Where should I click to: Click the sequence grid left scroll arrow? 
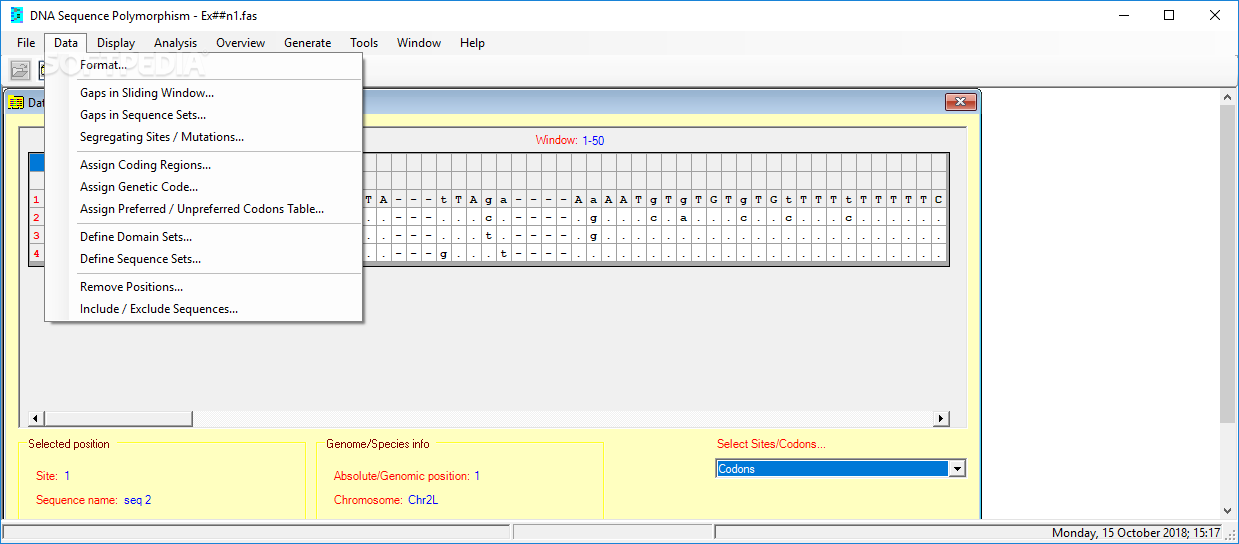point(36,419)
